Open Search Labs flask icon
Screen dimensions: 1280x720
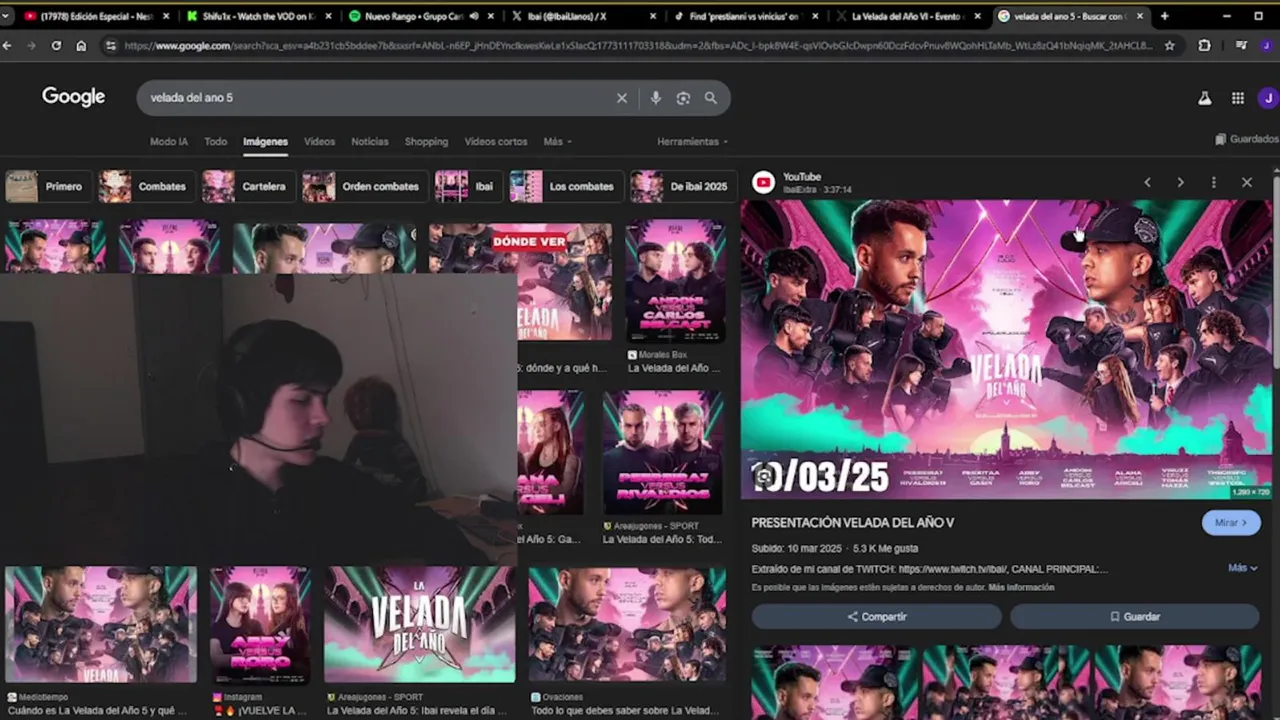pyautogui.click(x=1205, y=98)
